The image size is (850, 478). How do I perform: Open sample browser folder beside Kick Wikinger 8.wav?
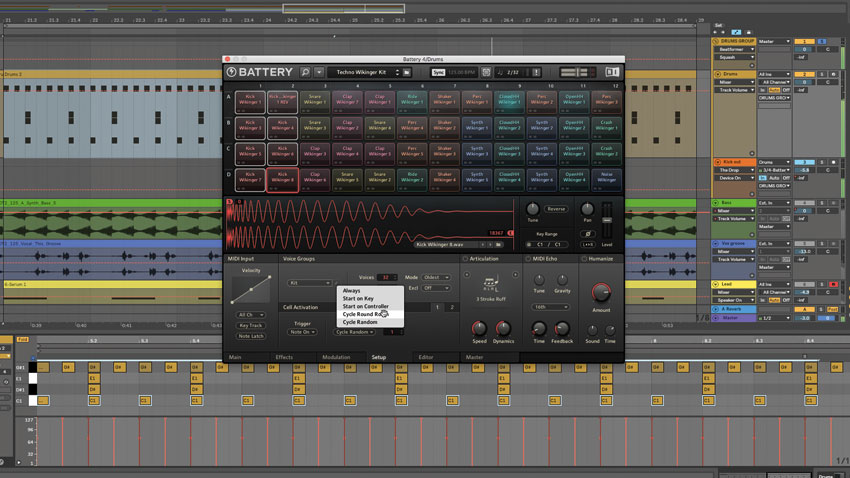point(499,244)
